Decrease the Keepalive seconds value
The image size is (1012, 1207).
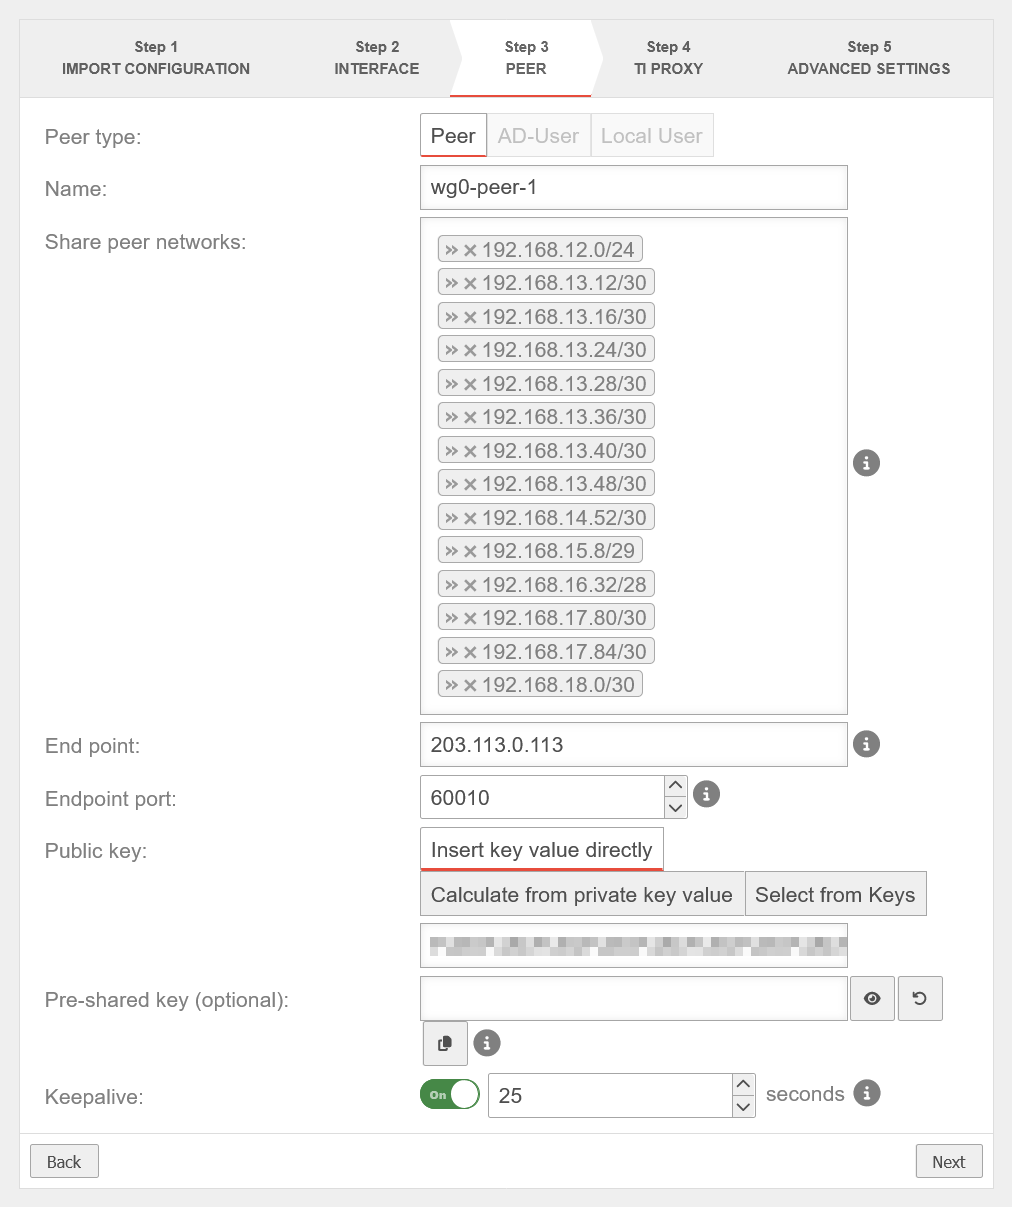pyautogui.click(x=743, y=1106)
